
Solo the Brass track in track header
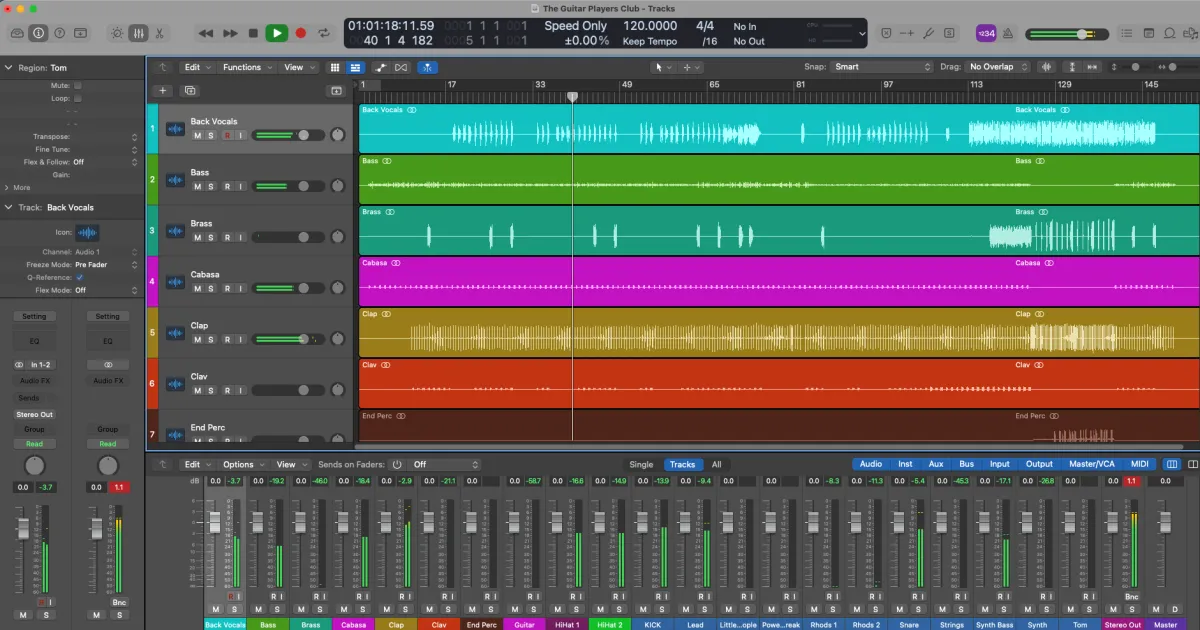pos(211,237)
